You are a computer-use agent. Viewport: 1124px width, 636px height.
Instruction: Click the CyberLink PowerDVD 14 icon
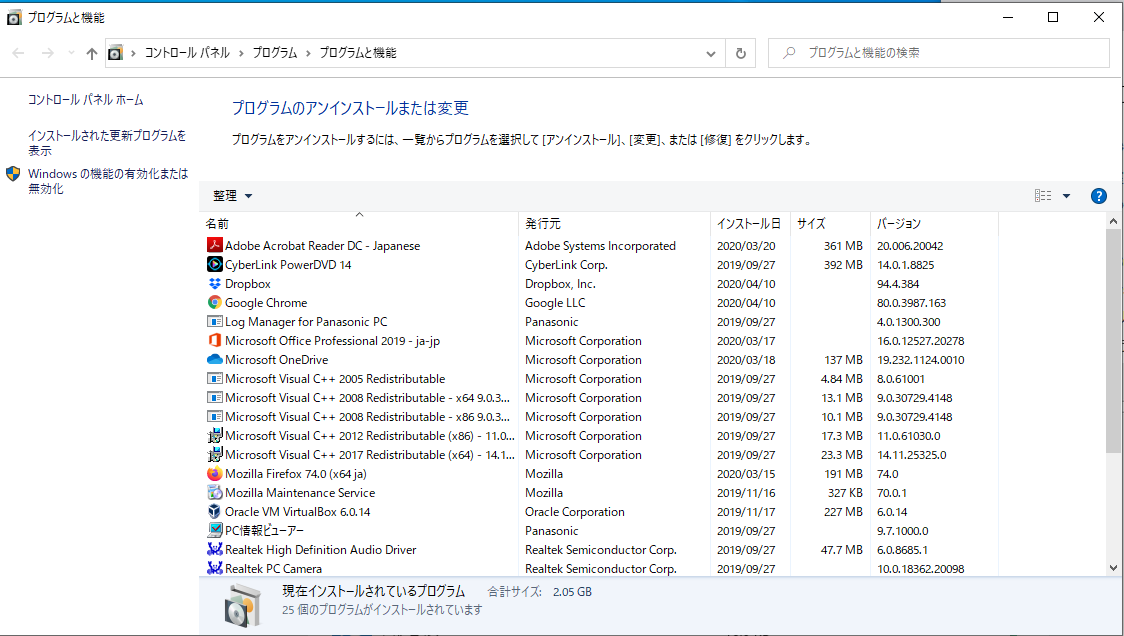214,265
